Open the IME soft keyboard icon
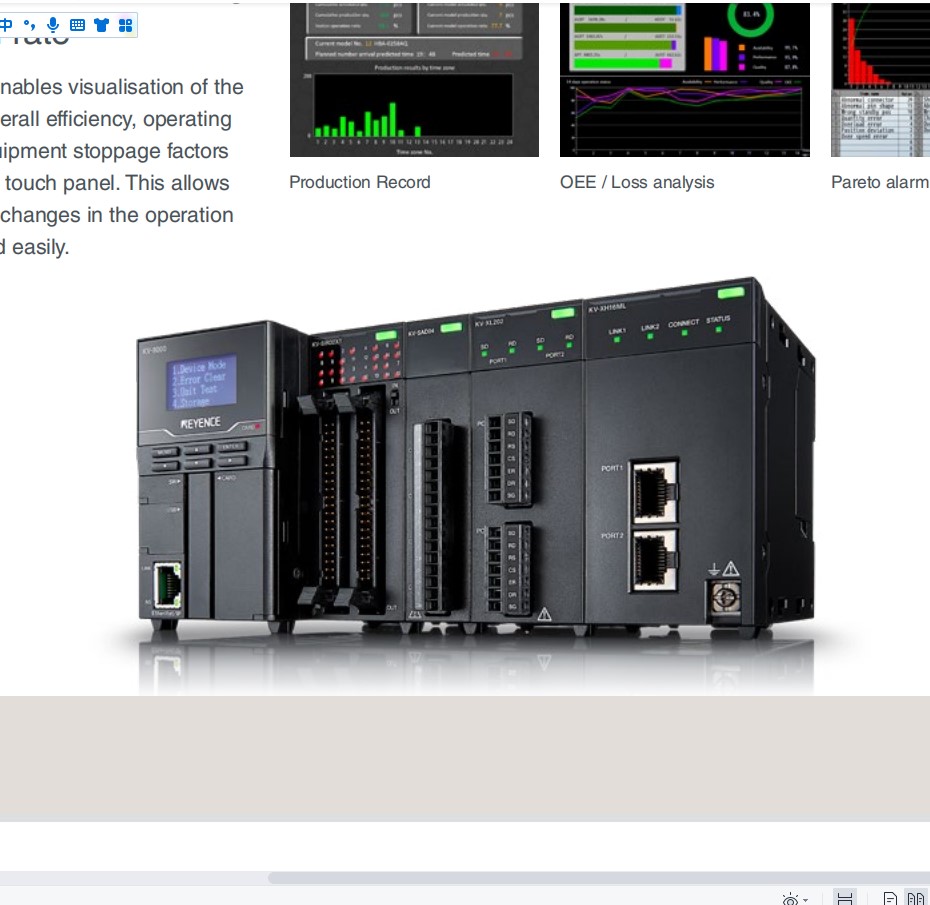 77,25
